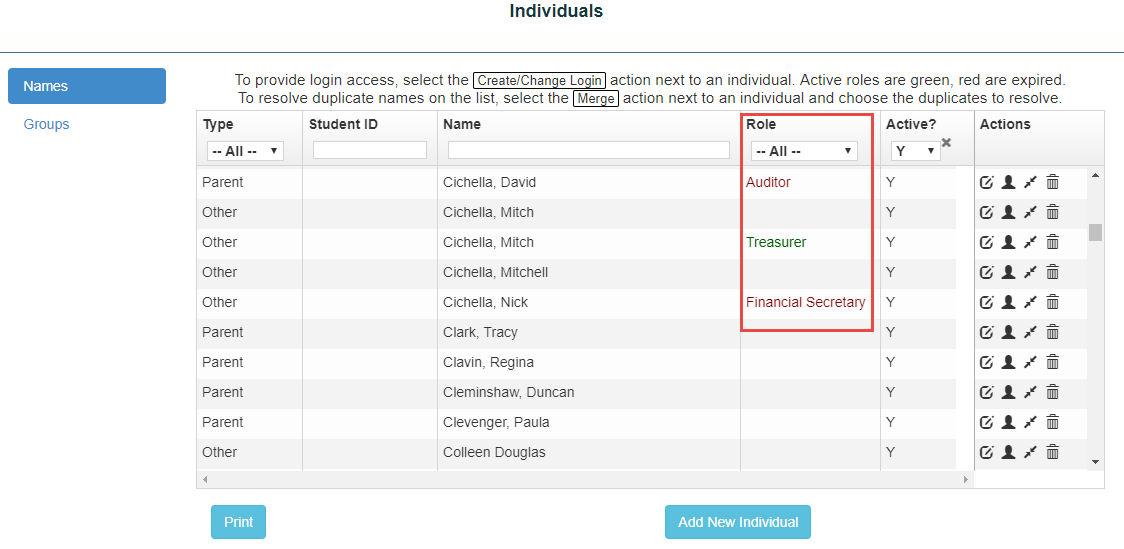Image resolution: width=1124 pixels, height=549 pixels.
Task: Open Create/Change Login for Cichella, Nick
Action: click(x=1008, y=302)
